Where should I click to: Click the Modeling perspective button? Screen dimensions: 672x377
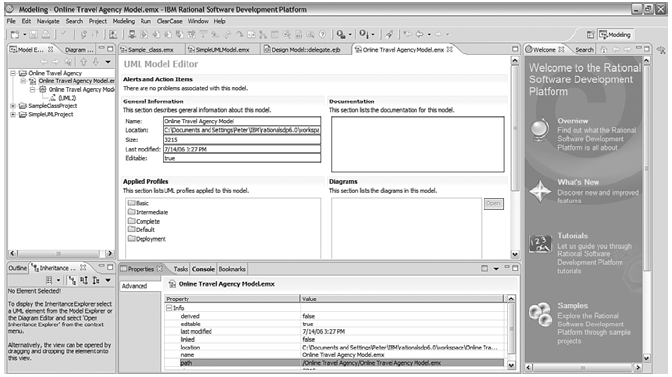pyautogui.click(x=615, y=35)
